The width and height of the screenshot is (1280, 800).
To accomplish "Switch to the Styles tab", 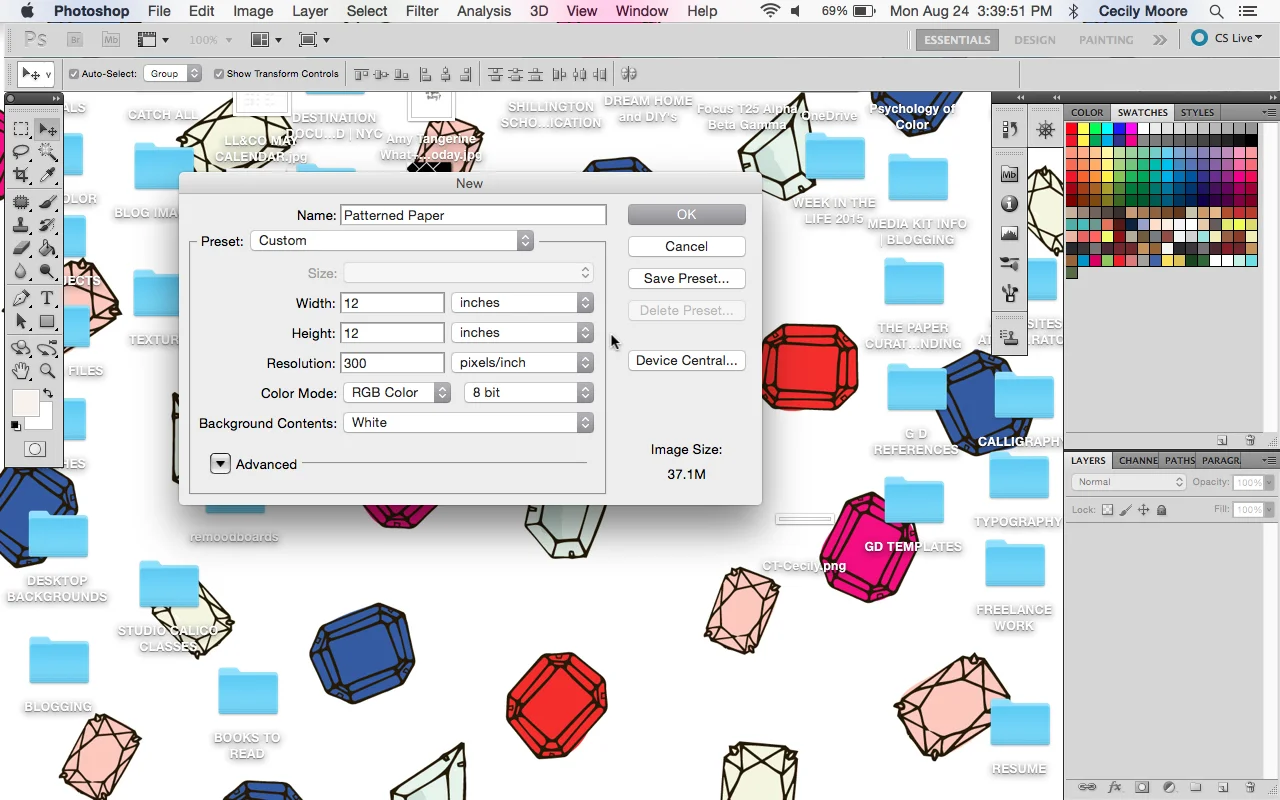I will (1197, 112).
